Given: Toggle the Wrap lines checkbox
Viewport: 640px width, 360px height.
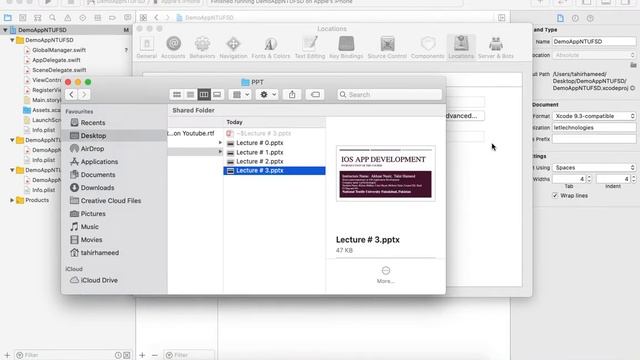Looking at the screenshot, I should (555, 196).
